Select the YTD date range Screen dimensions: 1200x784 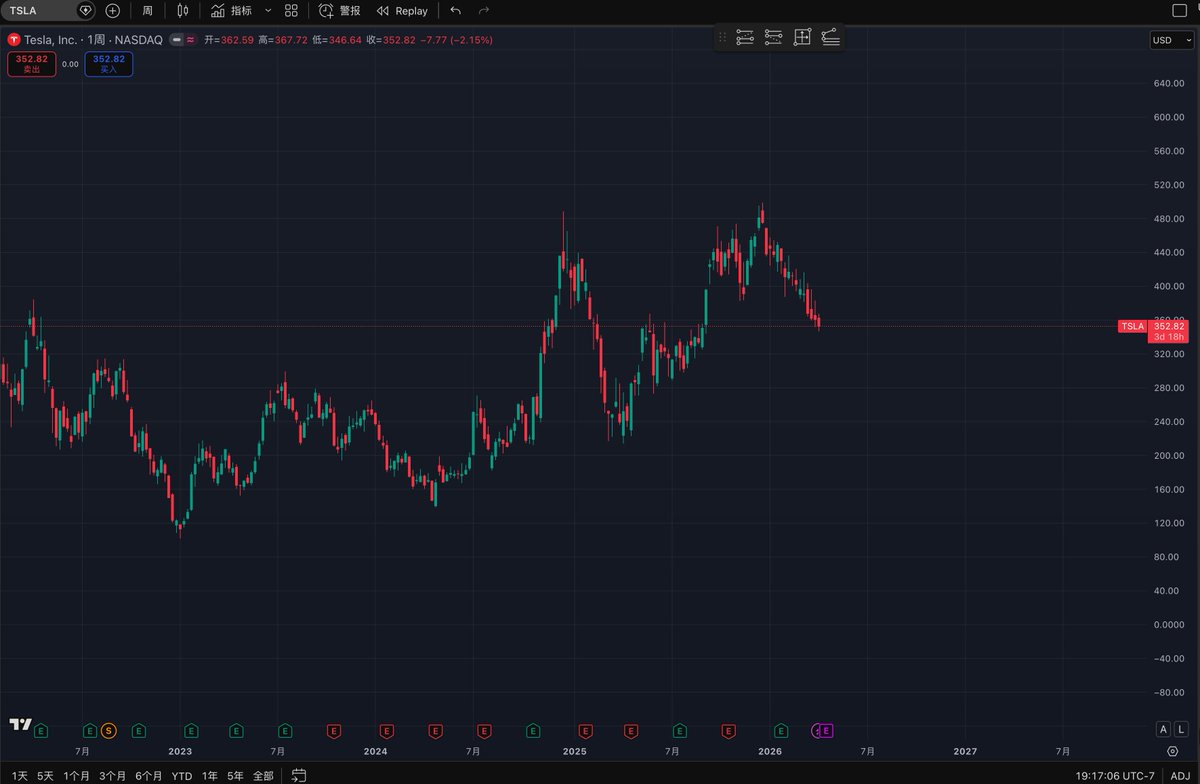[x=182, y=775]
